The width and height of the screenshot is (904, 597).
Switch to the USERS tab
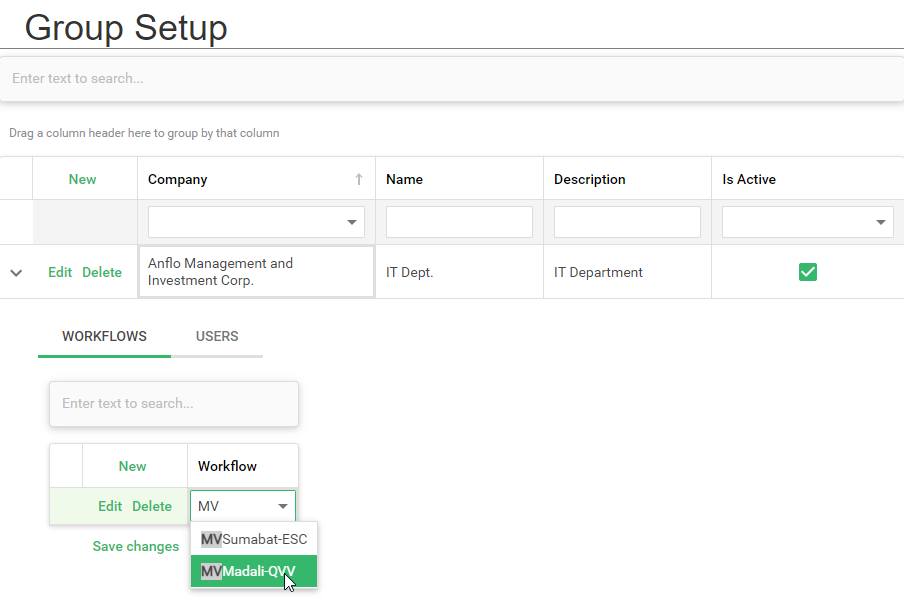point(217,336)
